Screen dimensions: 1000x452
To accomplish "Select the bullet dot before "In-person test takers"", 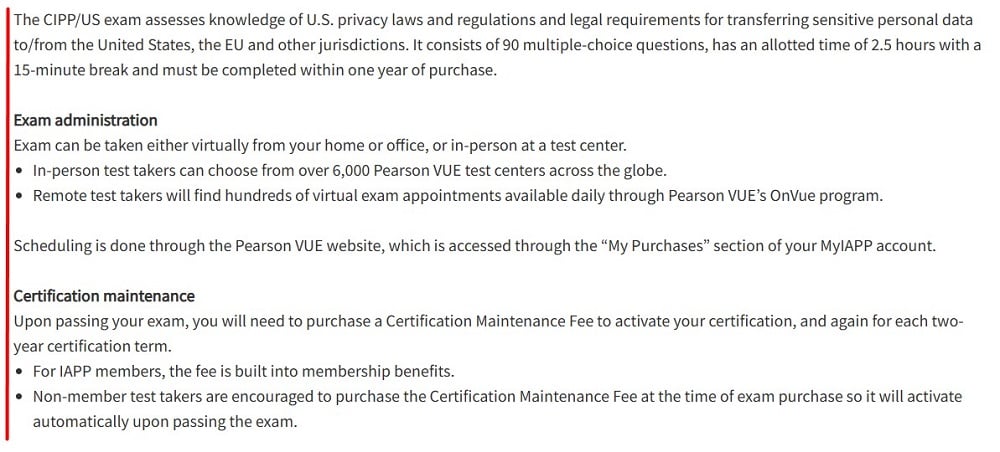I will click(x=20, y=171).
